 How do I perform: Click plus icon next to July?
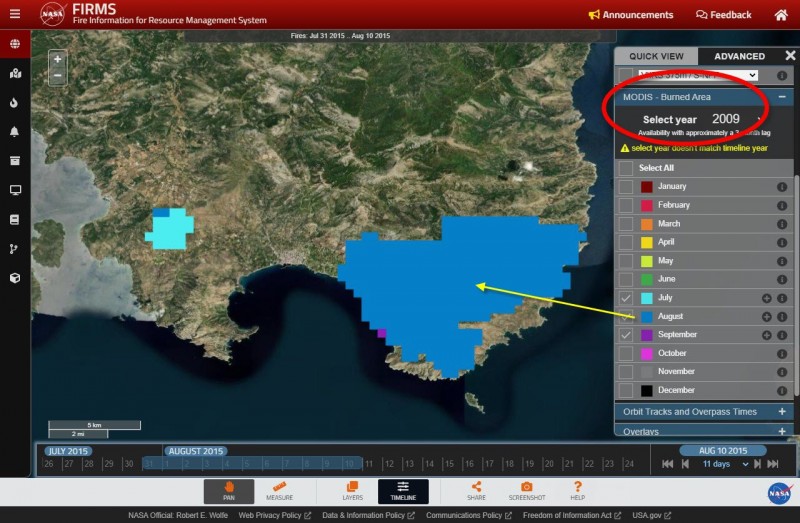[766, 298]
